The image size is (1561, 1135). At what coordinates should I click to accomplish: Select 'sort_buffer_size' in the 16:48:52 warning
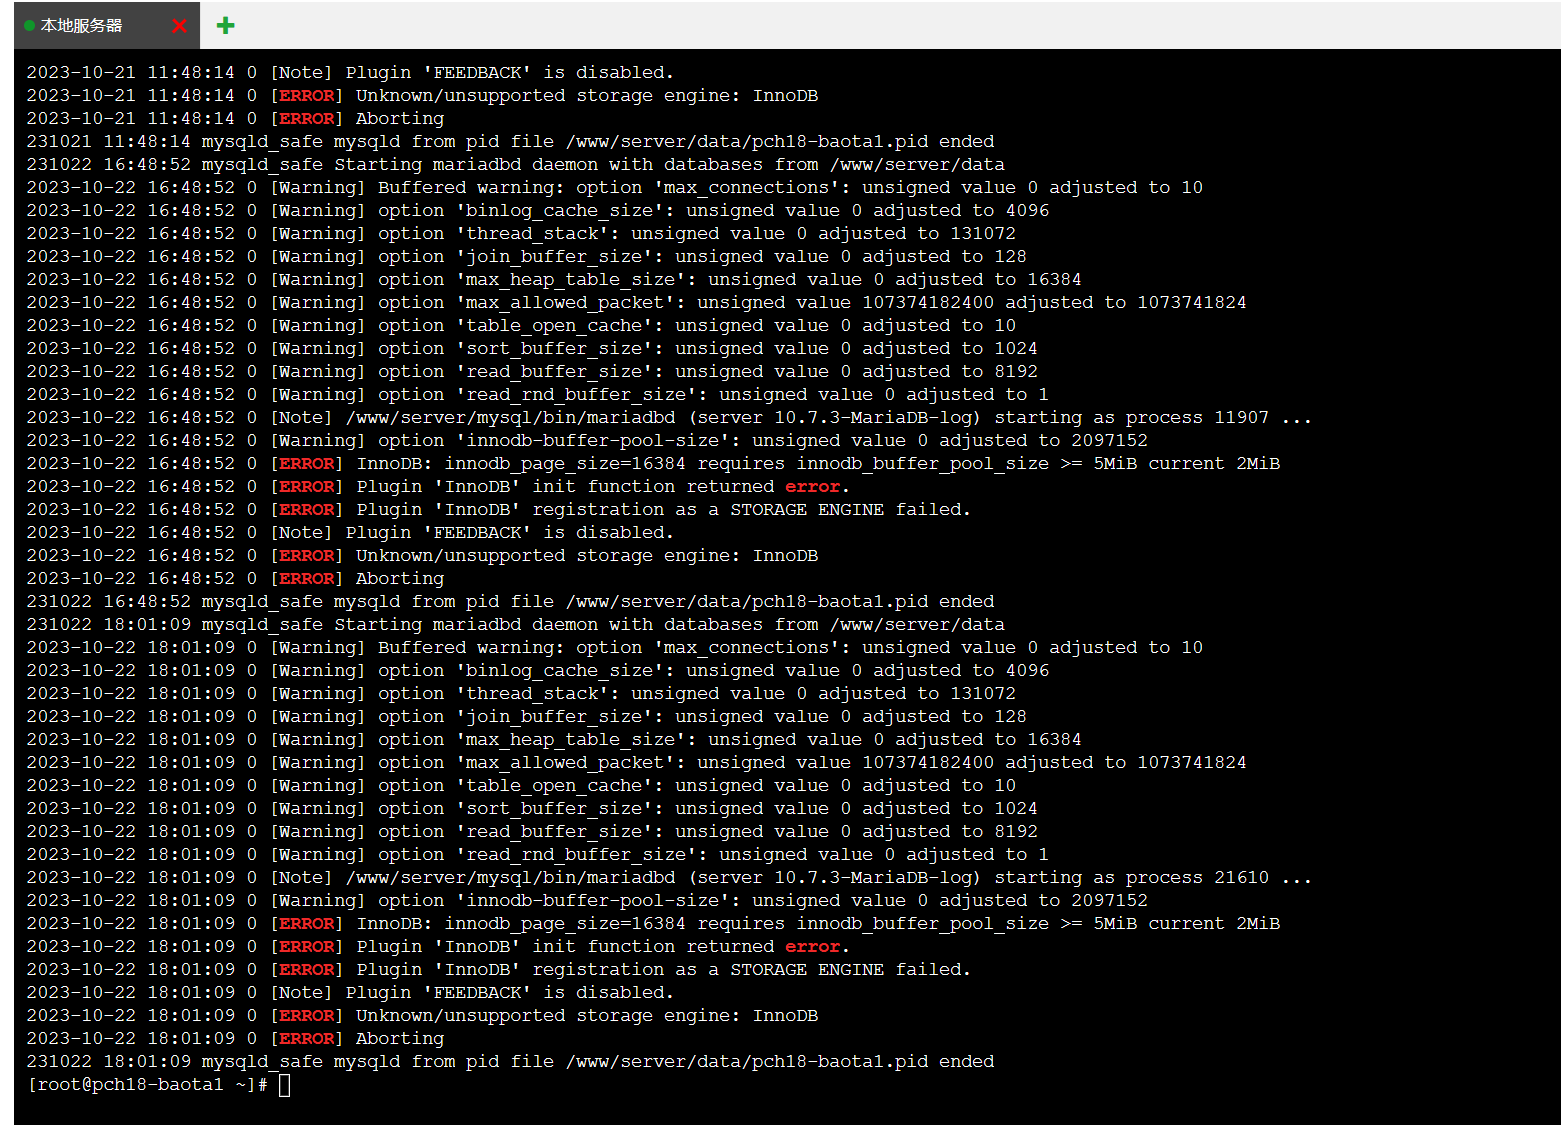click(x=554, y=349)
